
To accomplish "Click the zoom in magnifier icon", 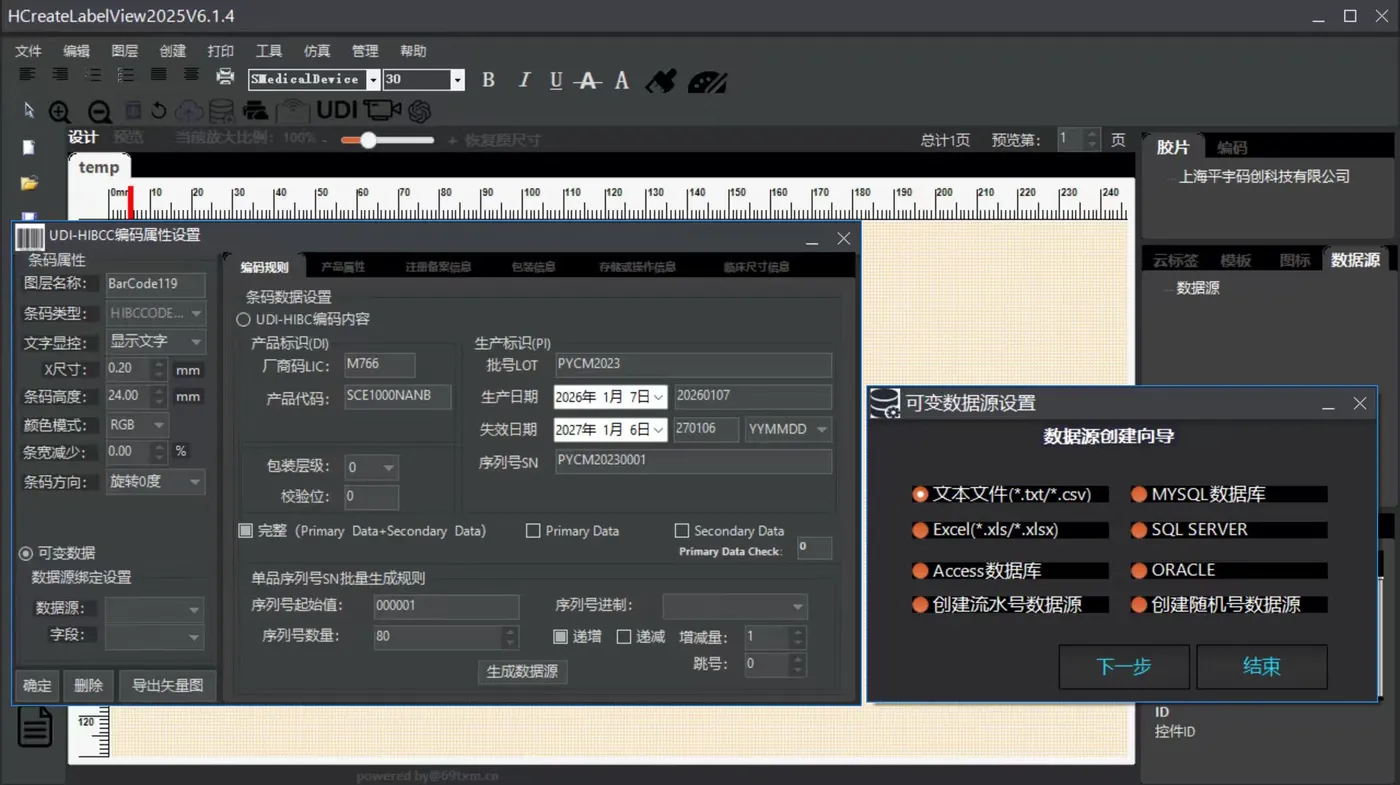I will click(x=60, y=112).
